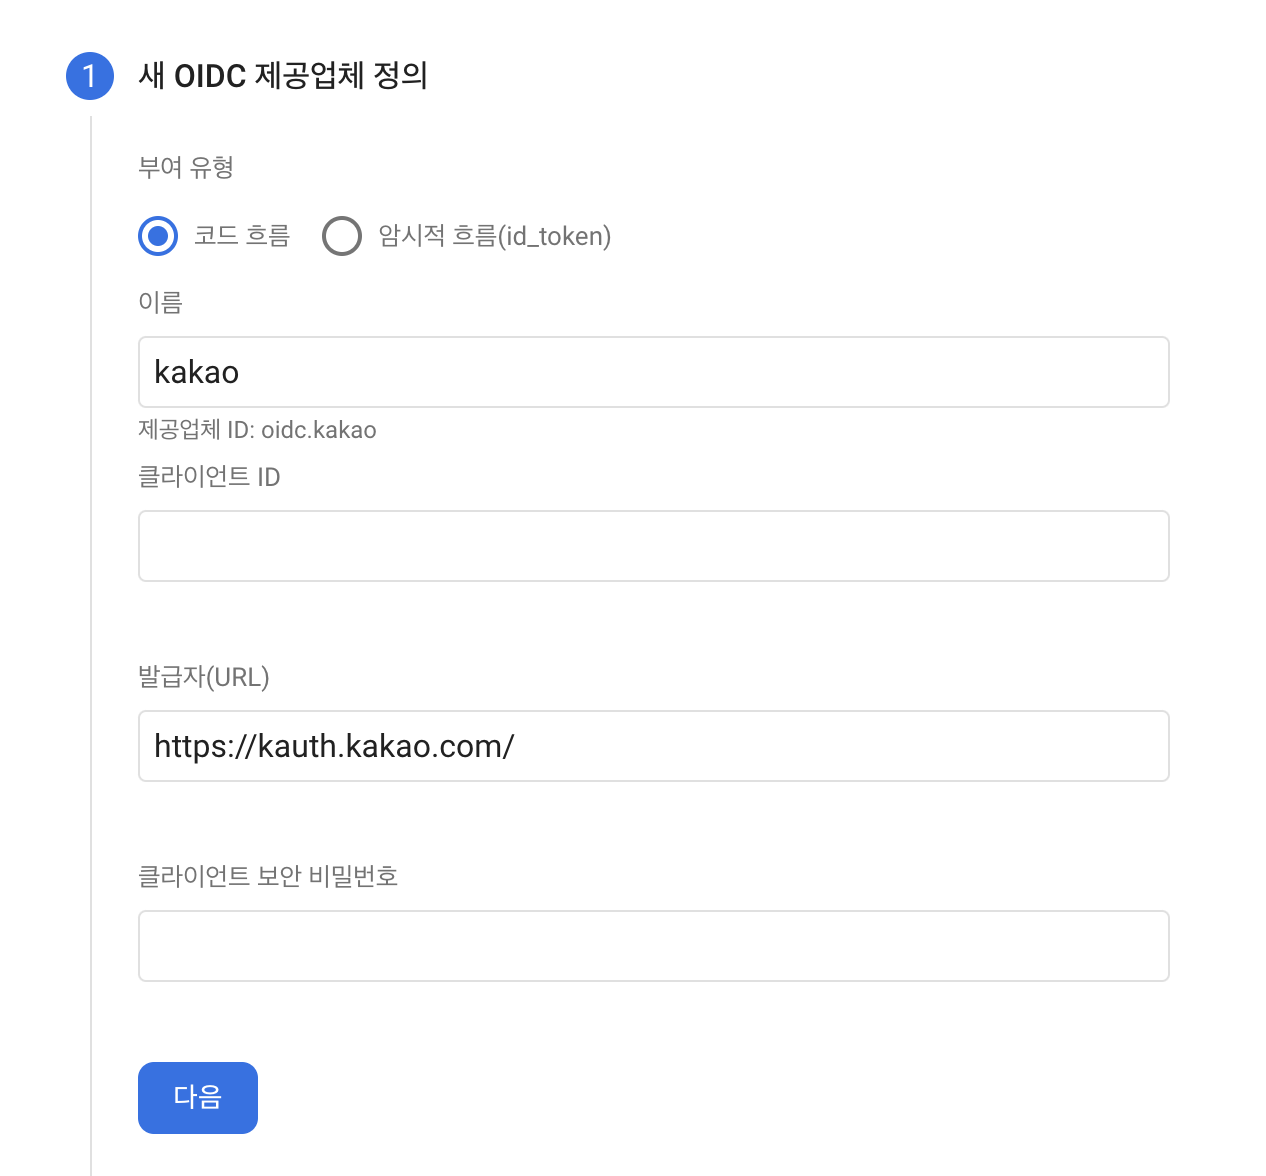This screenshot has width=1266, height=1176.
Task: Click the 부여 유형 label
Action: click(186, 167)
